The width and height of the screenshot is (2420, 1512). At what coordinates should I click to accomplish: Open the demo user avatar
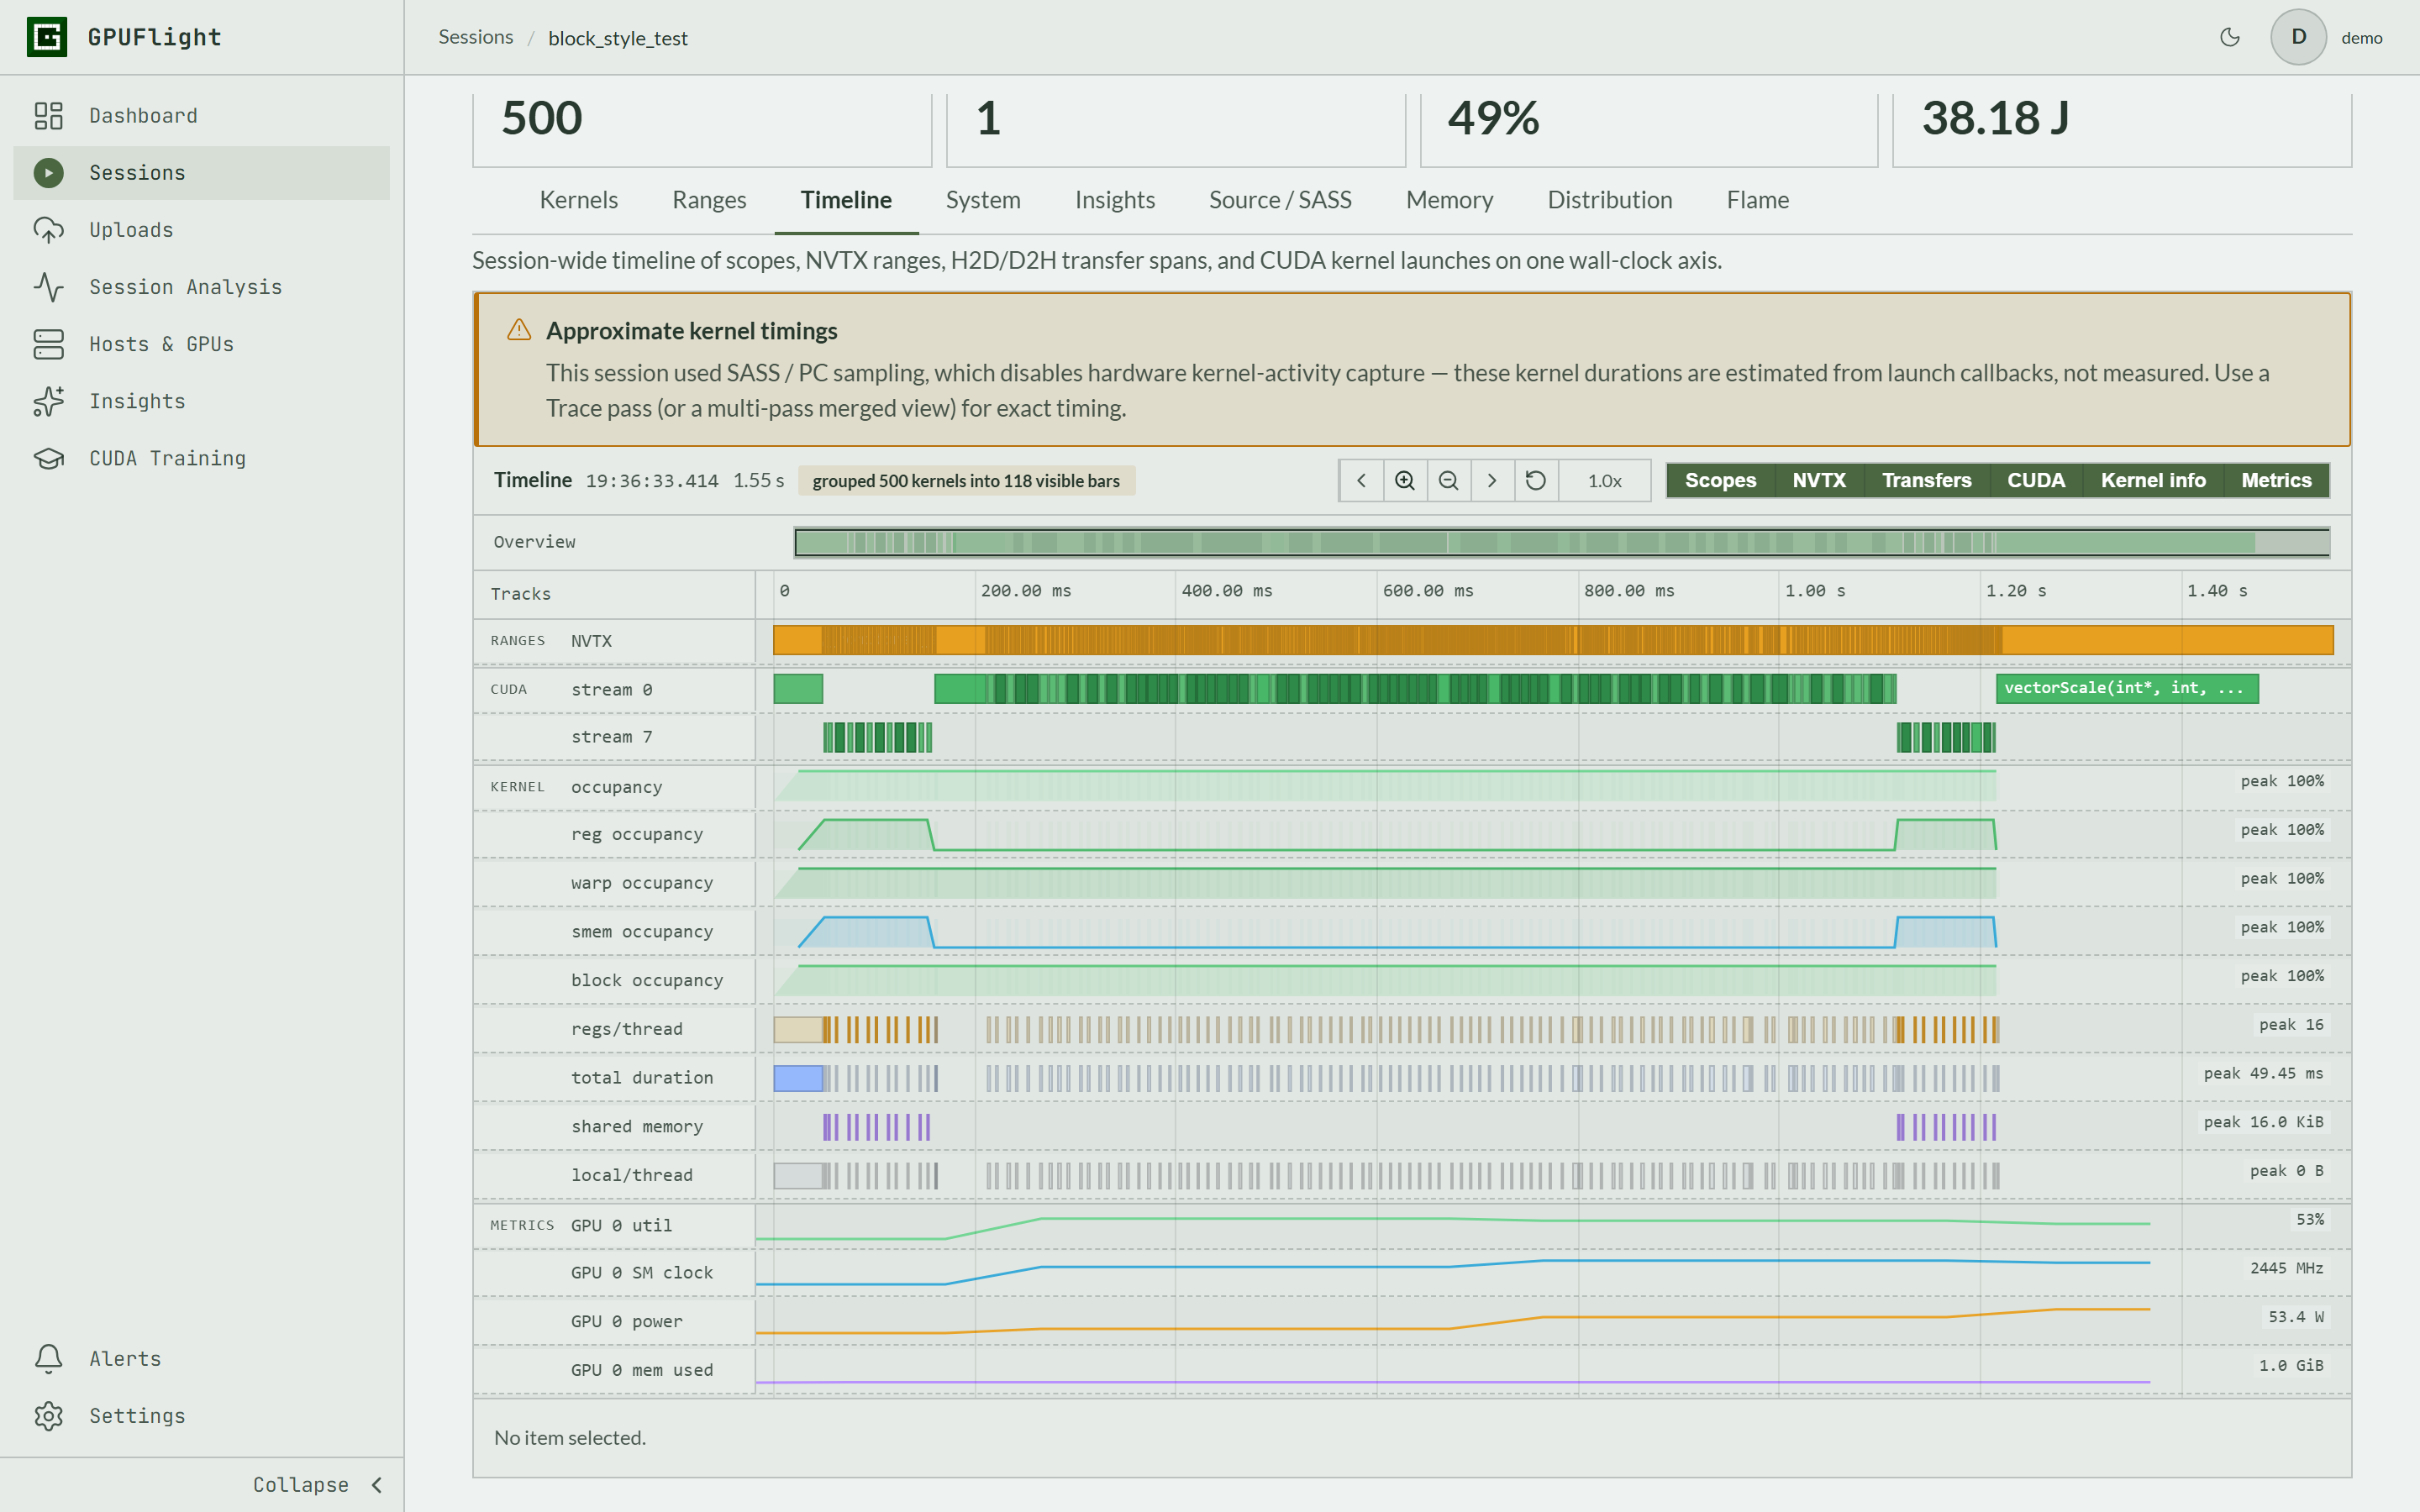[2298, 37]
